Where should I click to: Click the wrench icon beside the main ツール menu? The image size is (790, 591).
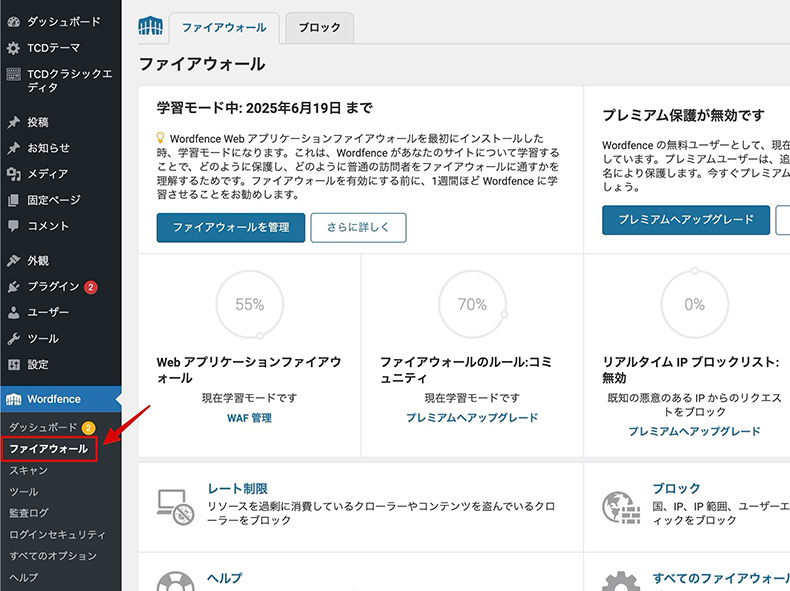14,339
